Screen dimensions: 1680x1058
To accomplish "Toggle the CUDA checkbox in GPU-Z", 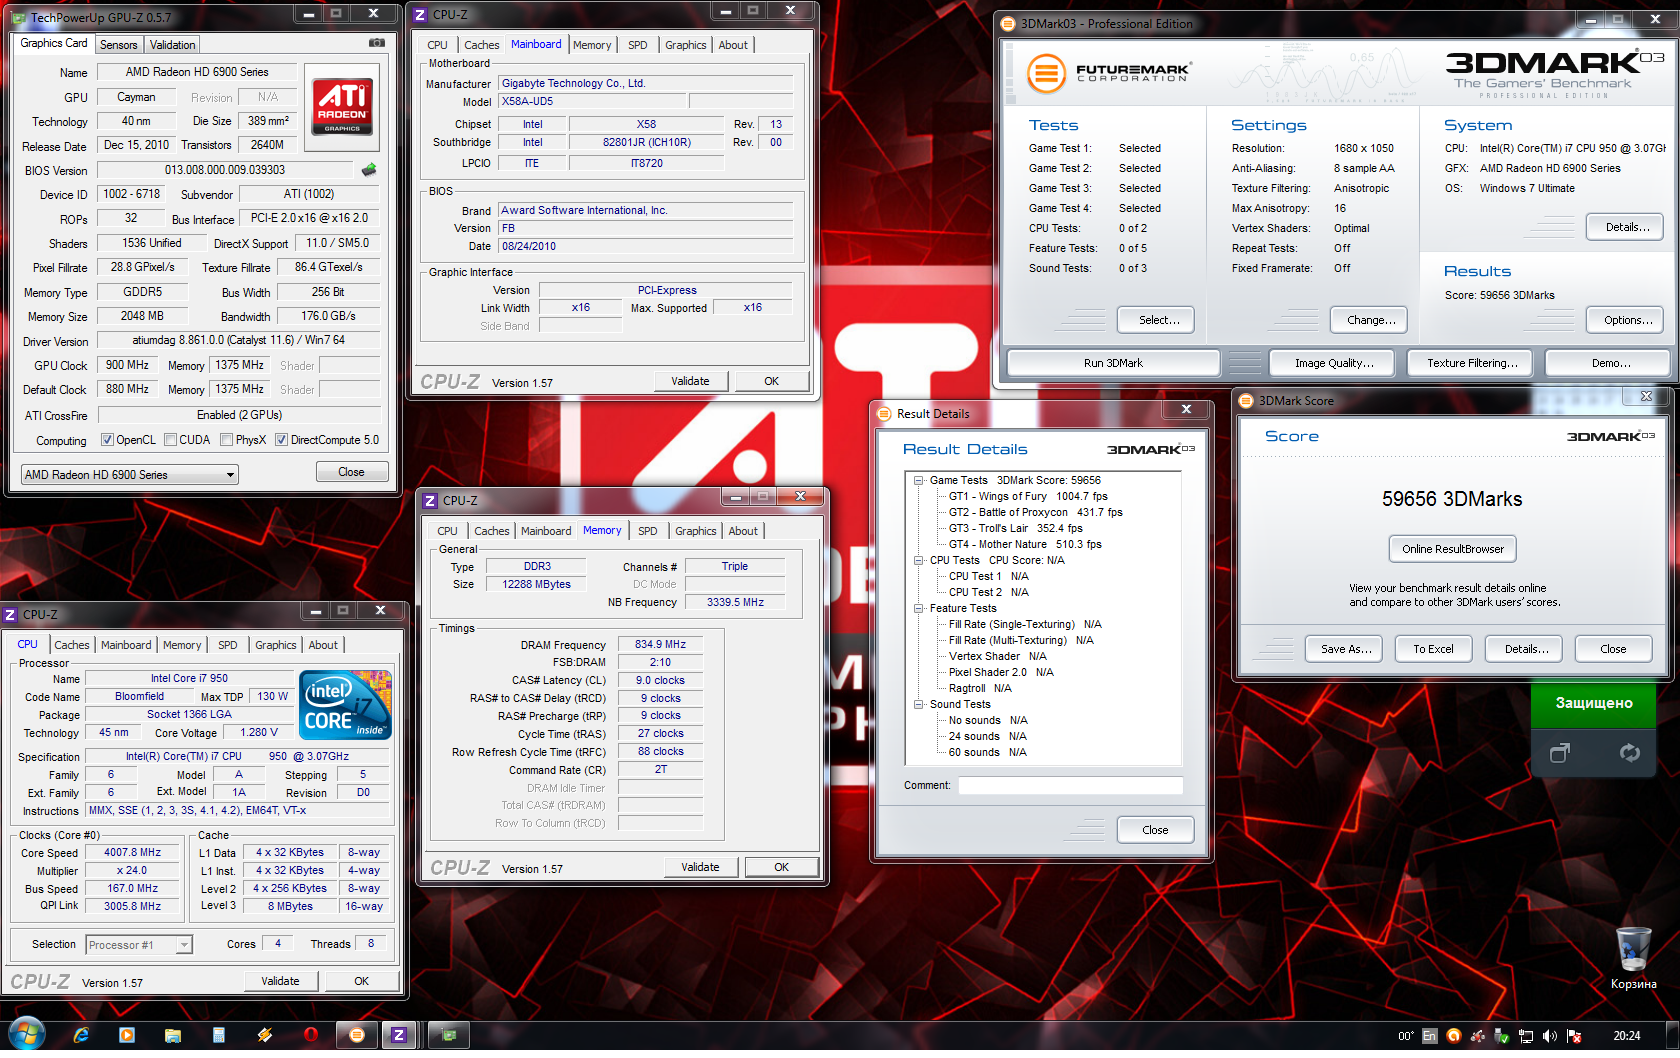I will tap(170, 440).
